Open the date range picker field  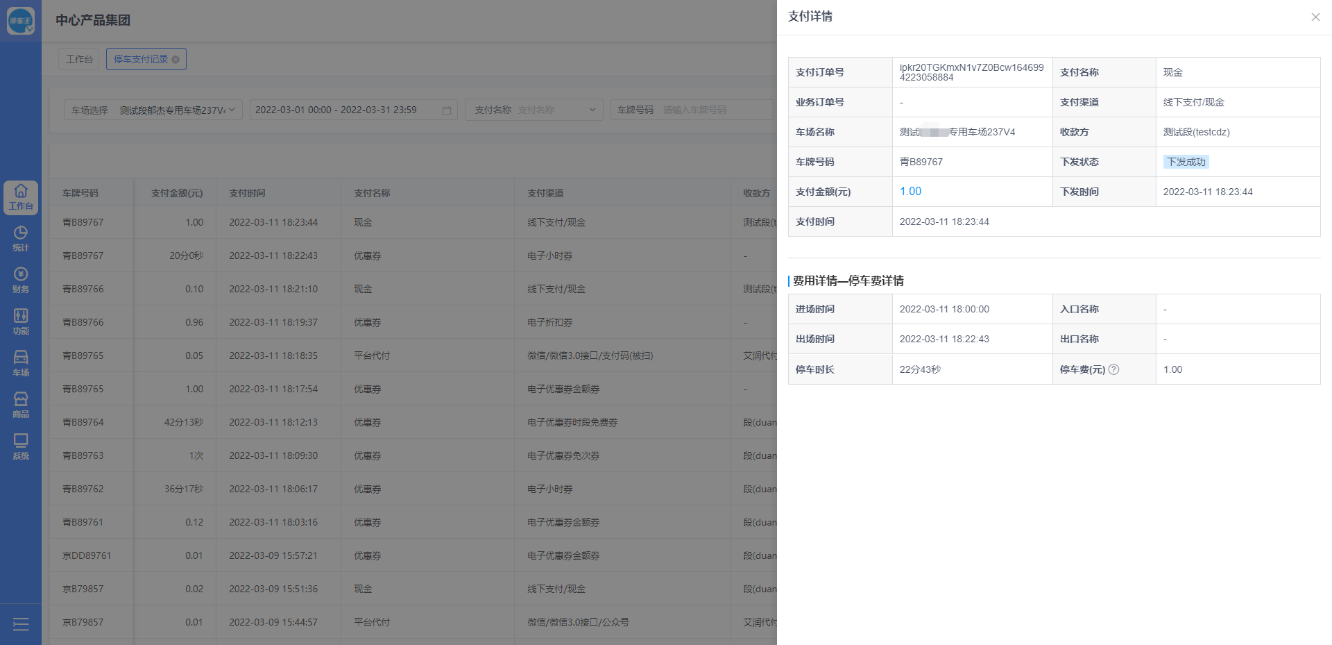(353, 110)
